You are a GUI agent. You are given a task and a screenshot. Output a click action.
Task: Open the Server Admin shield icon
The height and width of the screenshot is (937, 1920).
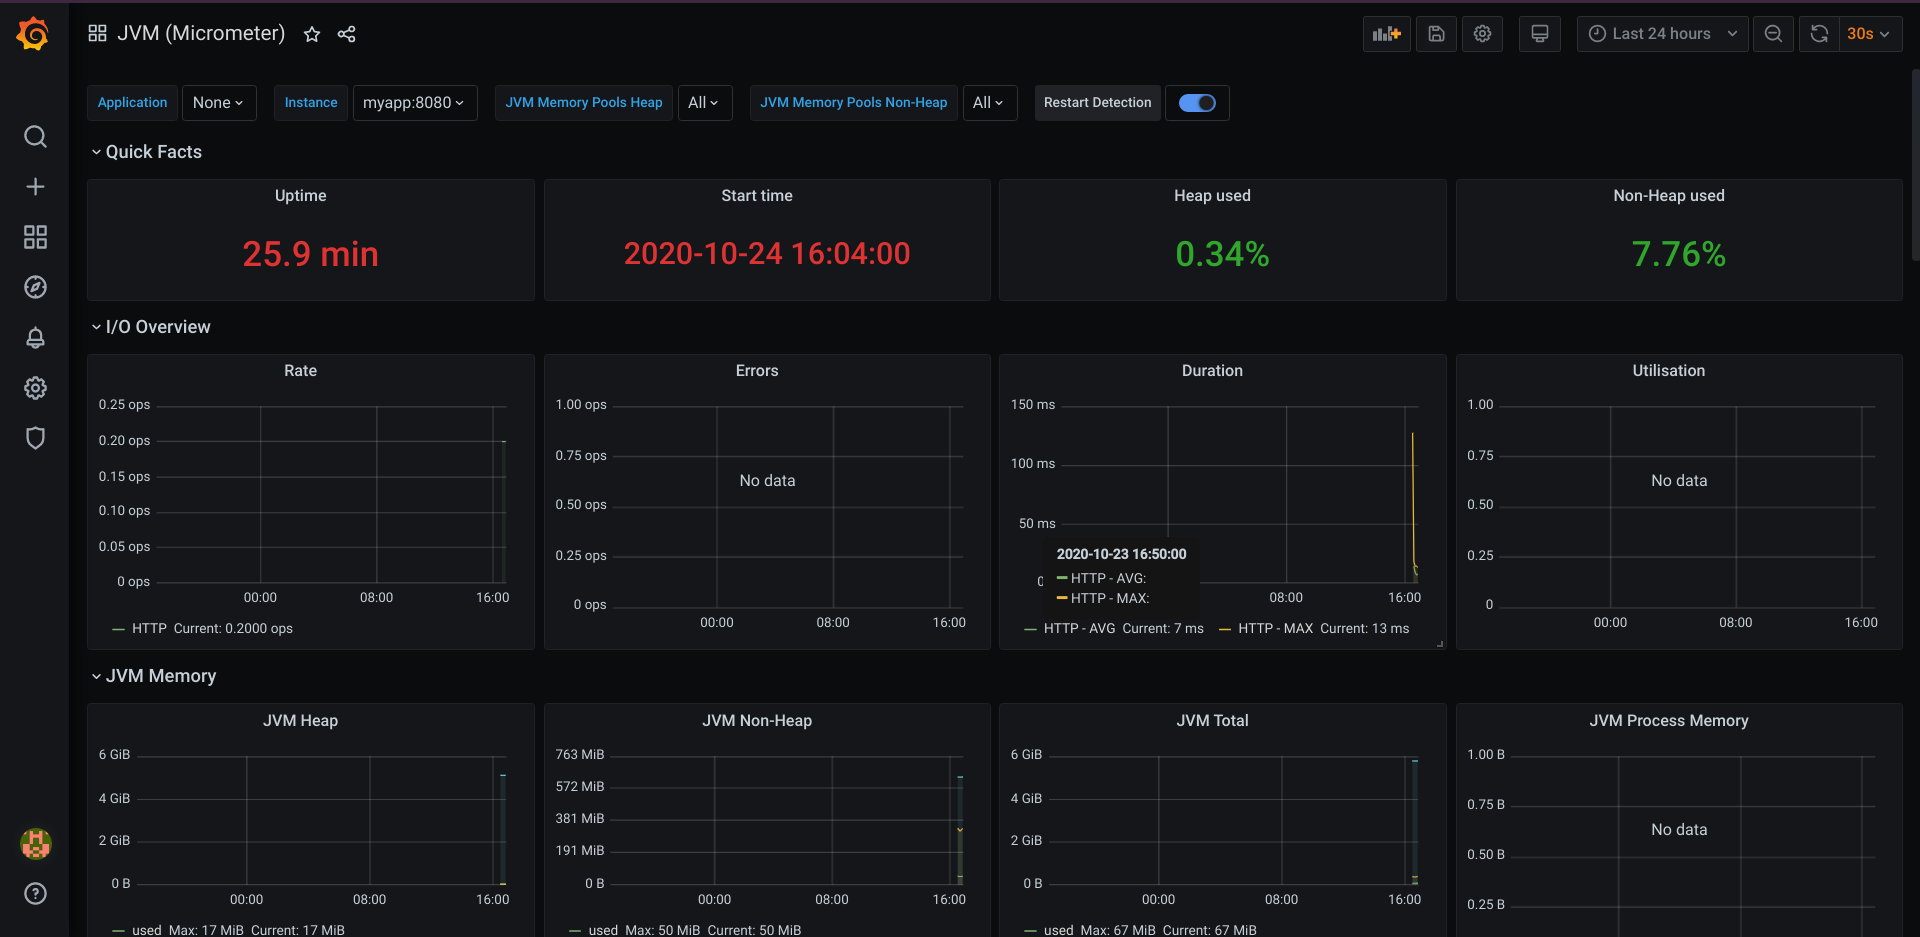pos(35,438)
